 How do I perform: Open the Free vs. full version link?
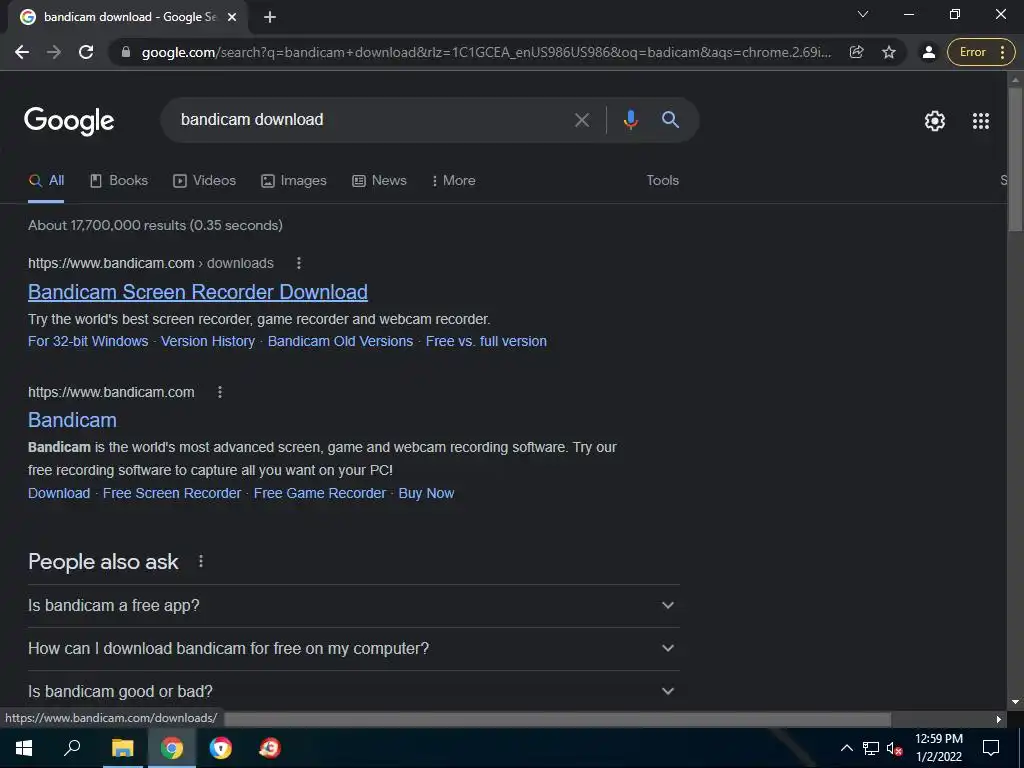click(x=486, y=342)
